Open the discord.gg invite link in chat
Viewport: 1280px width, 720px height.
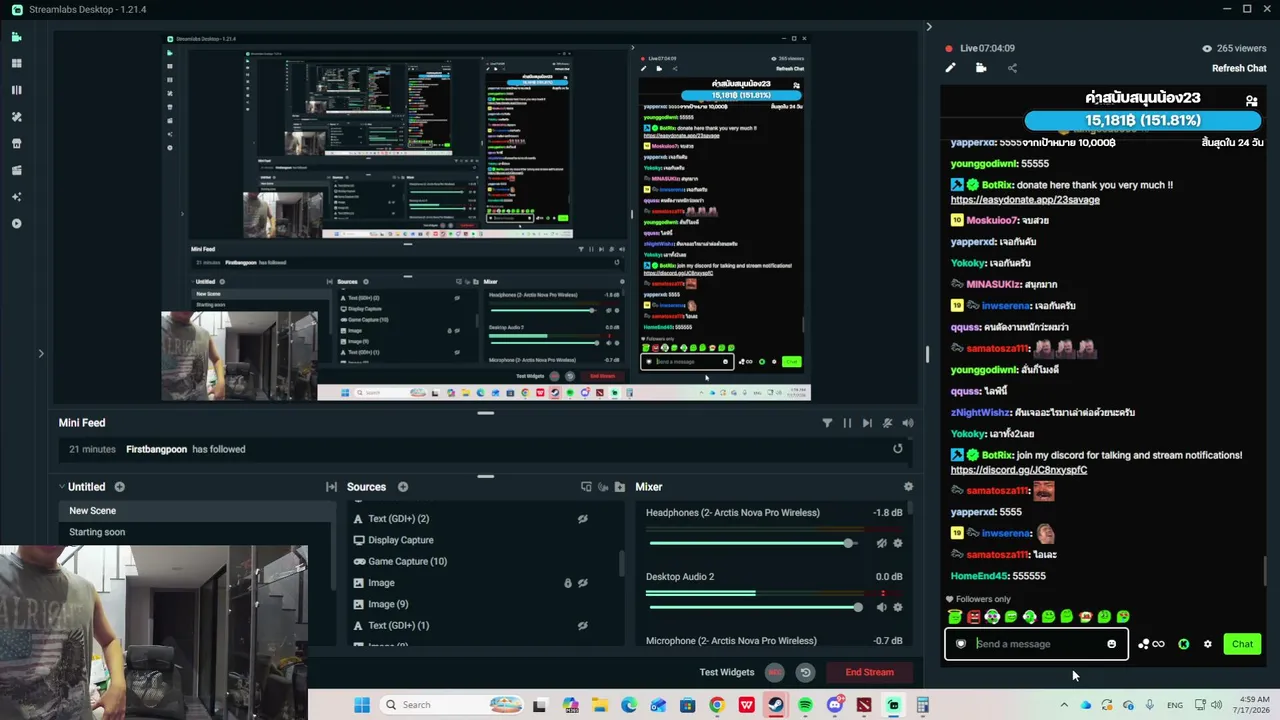click(1019, 470)
